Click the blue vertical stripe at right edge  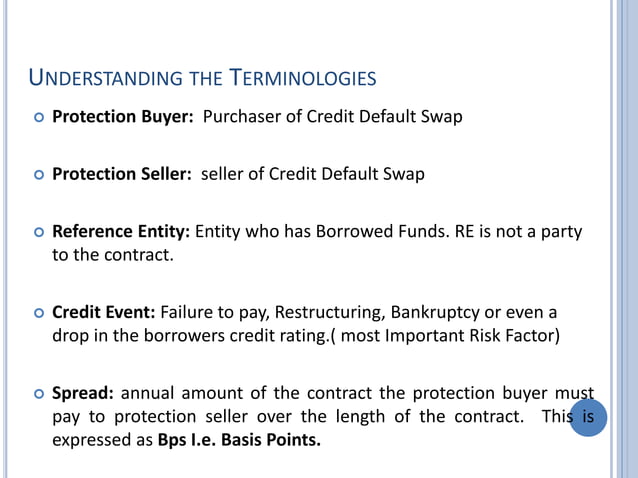pyautogui.click(x=628, y=239)
